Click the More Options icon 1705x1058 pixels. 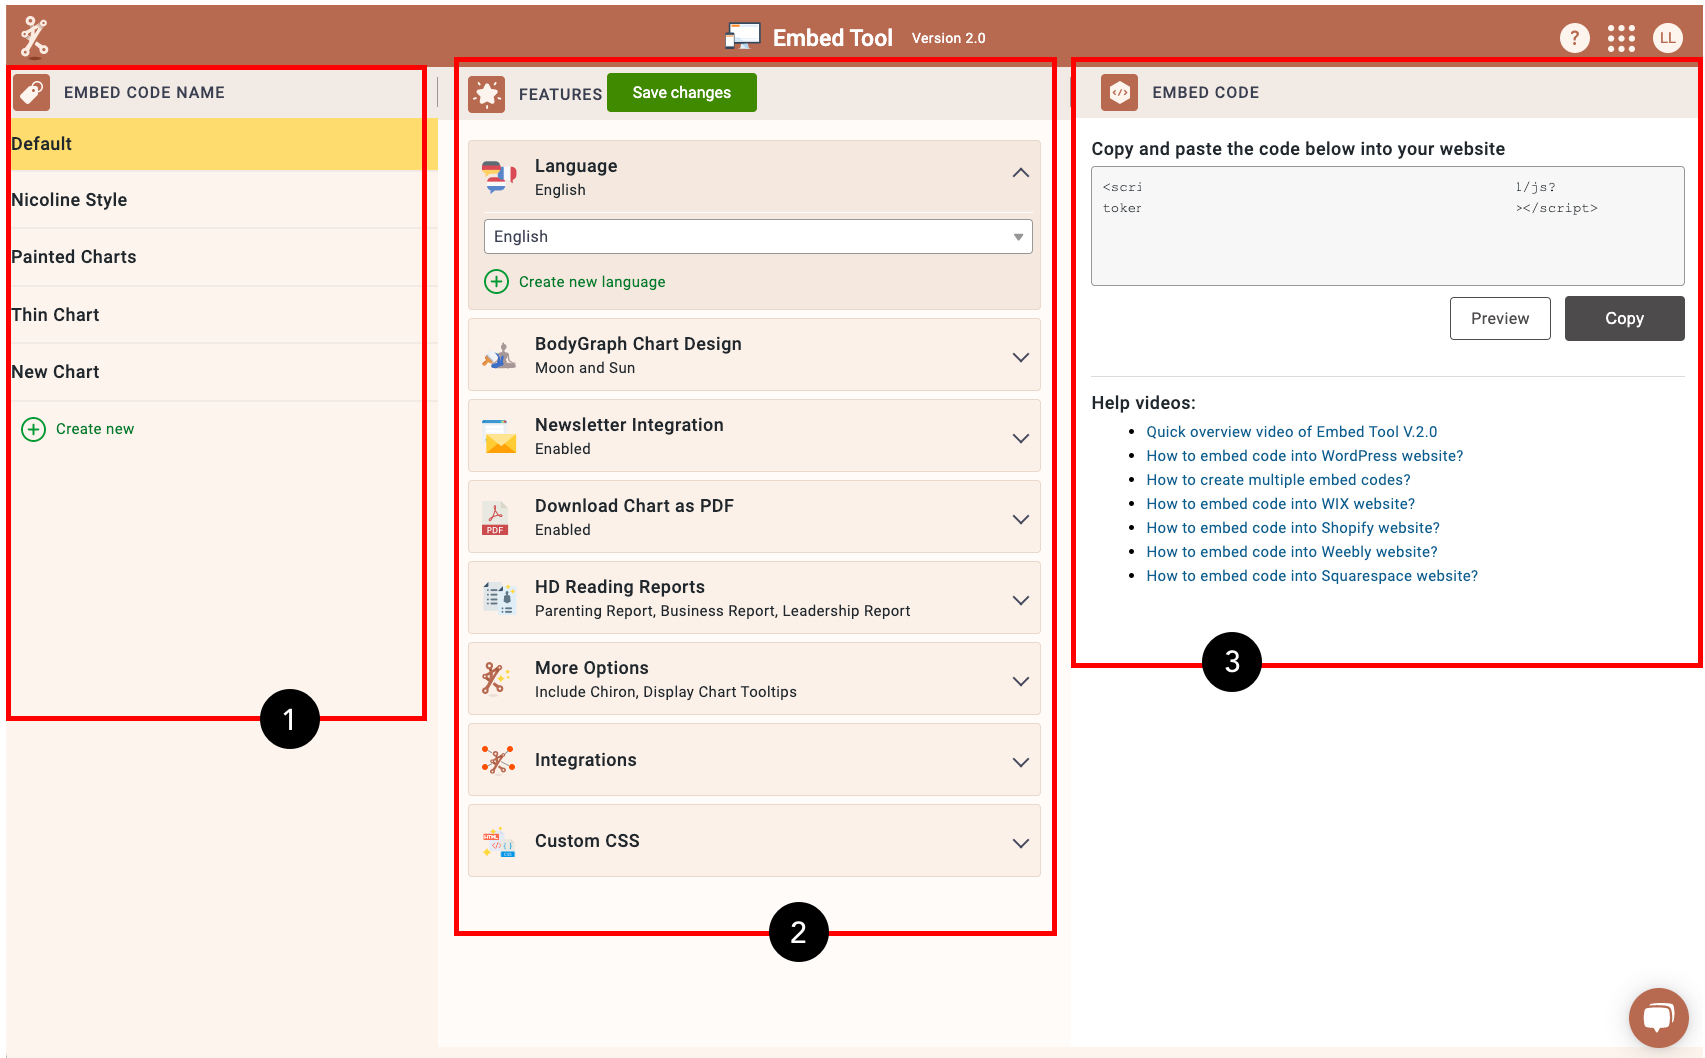495,679
